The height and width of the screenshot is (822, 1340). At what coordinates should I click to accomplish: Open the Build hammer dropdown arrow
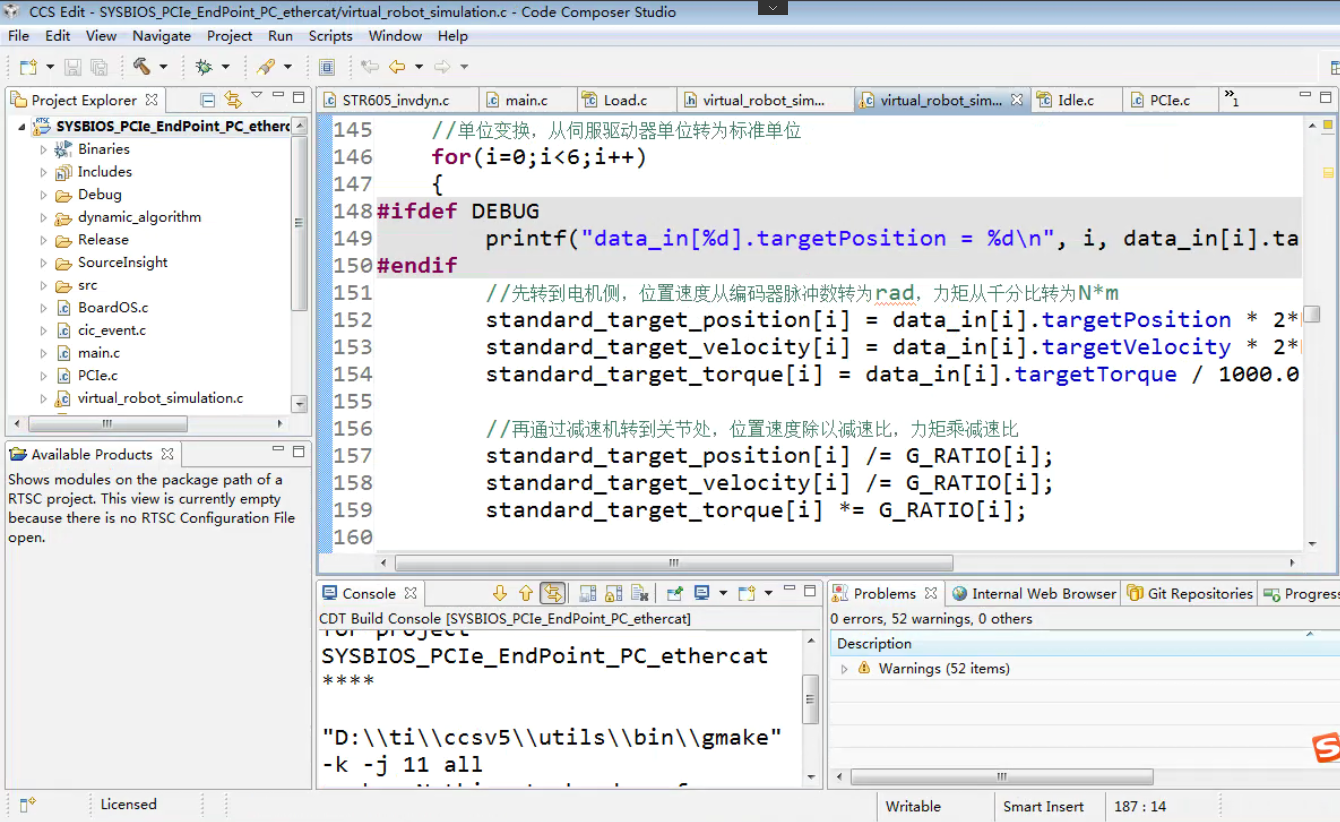point(163,67)
